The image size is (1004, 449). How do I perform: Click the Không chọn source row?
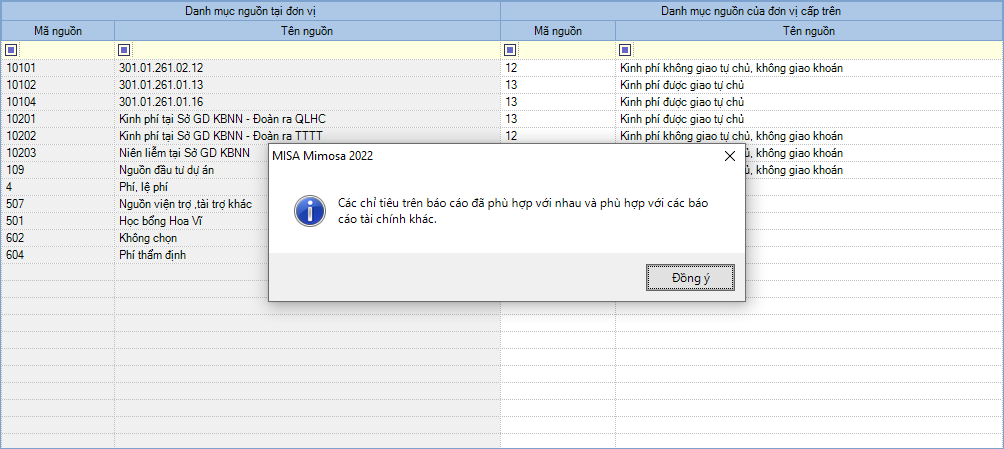pyautogui.click(x=147, y=238)
